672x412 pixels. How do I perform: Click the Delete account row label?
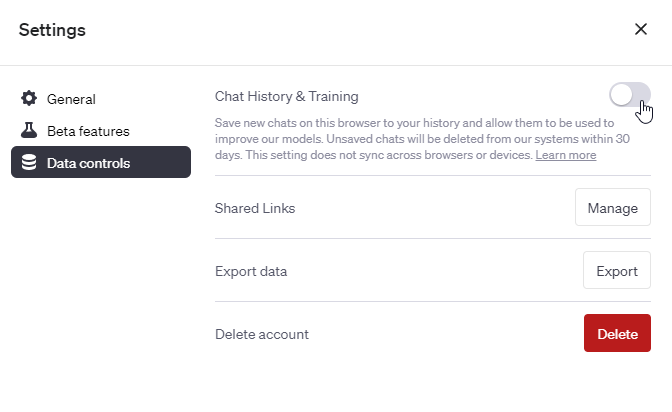tap(262, 334)
